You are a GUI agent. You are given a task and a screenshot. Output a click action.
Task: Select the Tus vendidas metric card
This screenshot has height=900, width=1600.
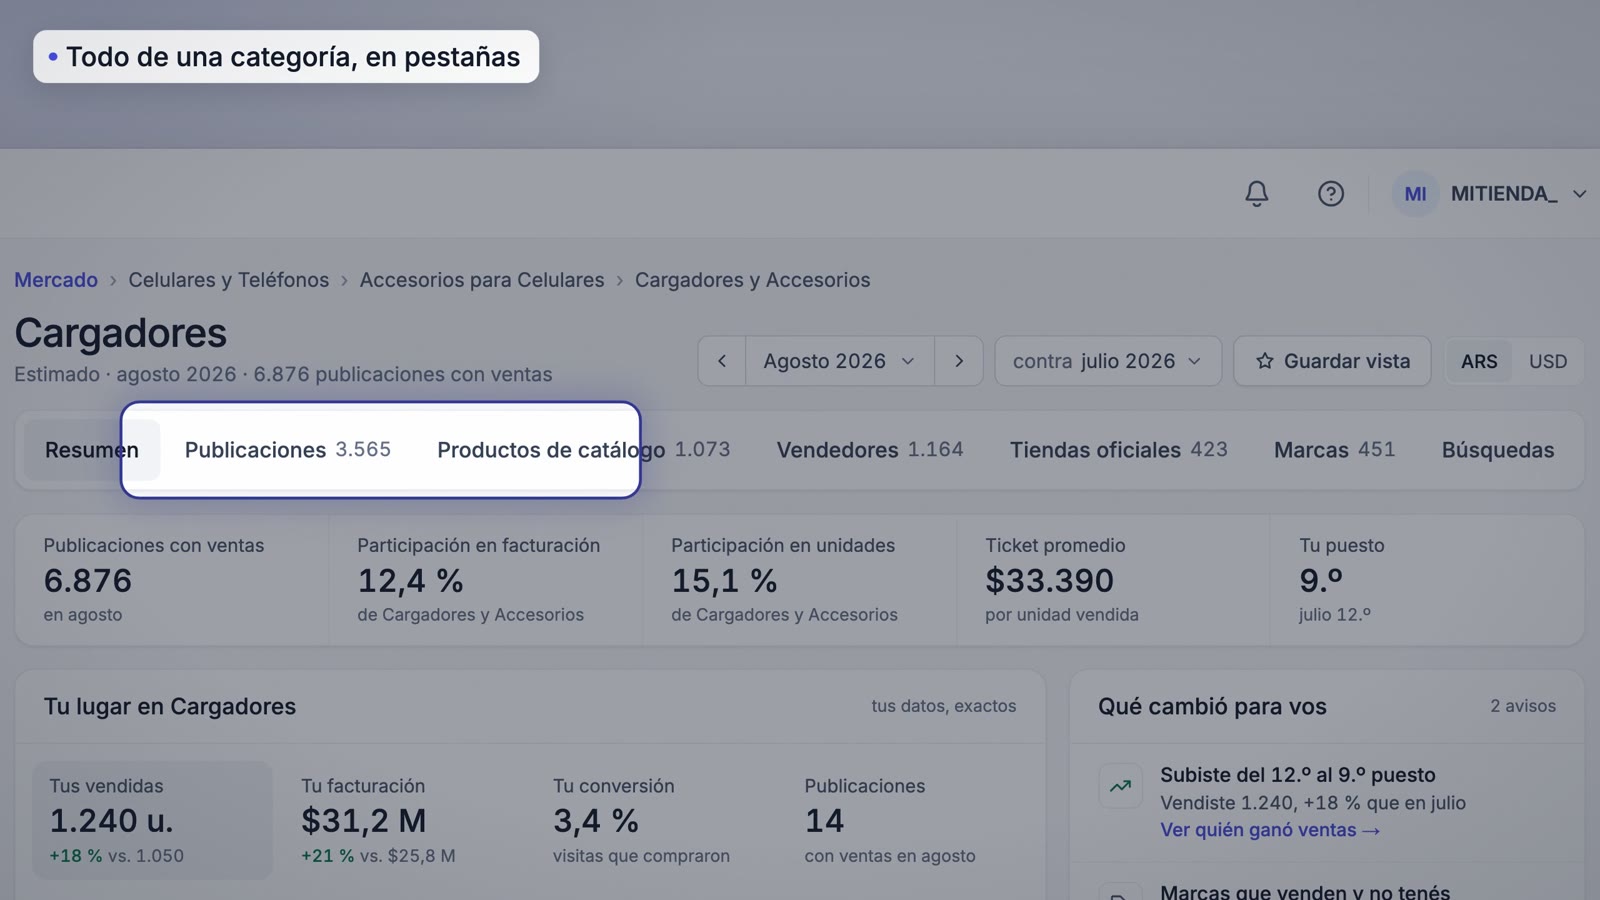pos(152,820)
